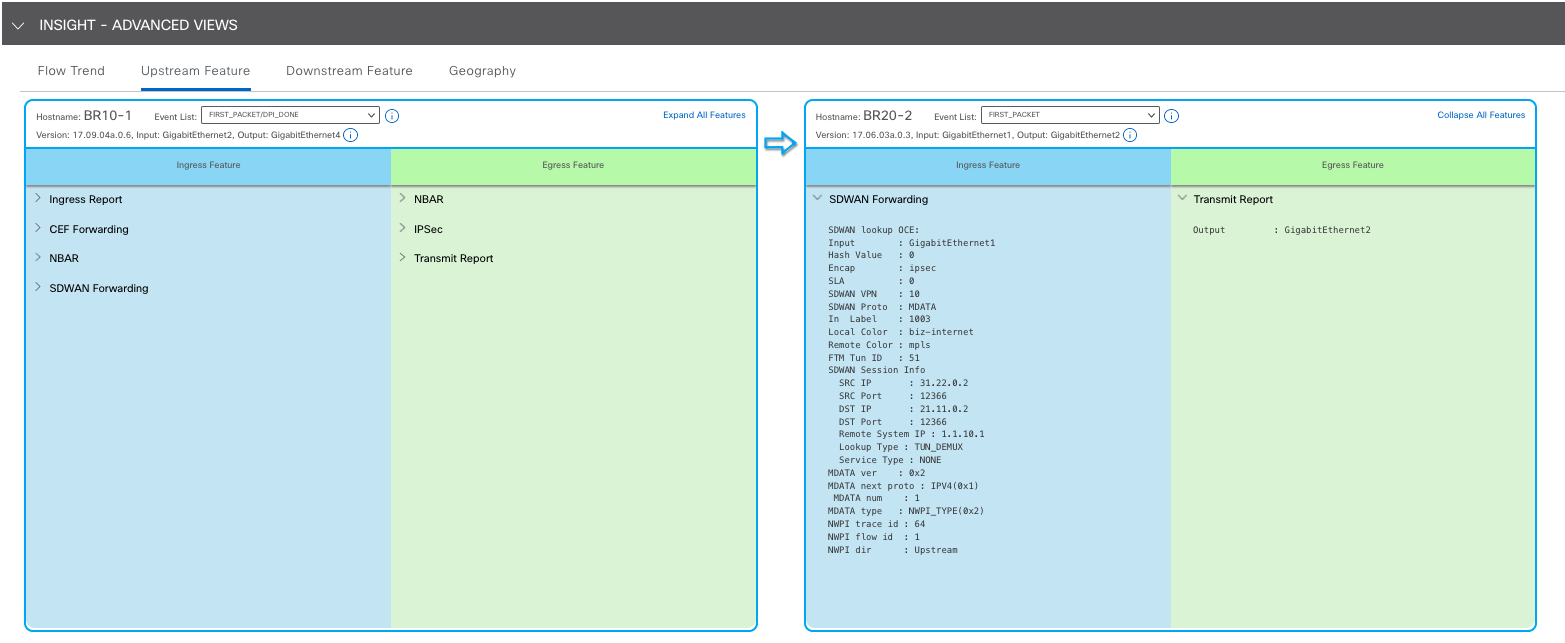The image size is (1565, 643).
Task: Open BR20-2 Event List dropdown
Action: (x=1069, y=115)
